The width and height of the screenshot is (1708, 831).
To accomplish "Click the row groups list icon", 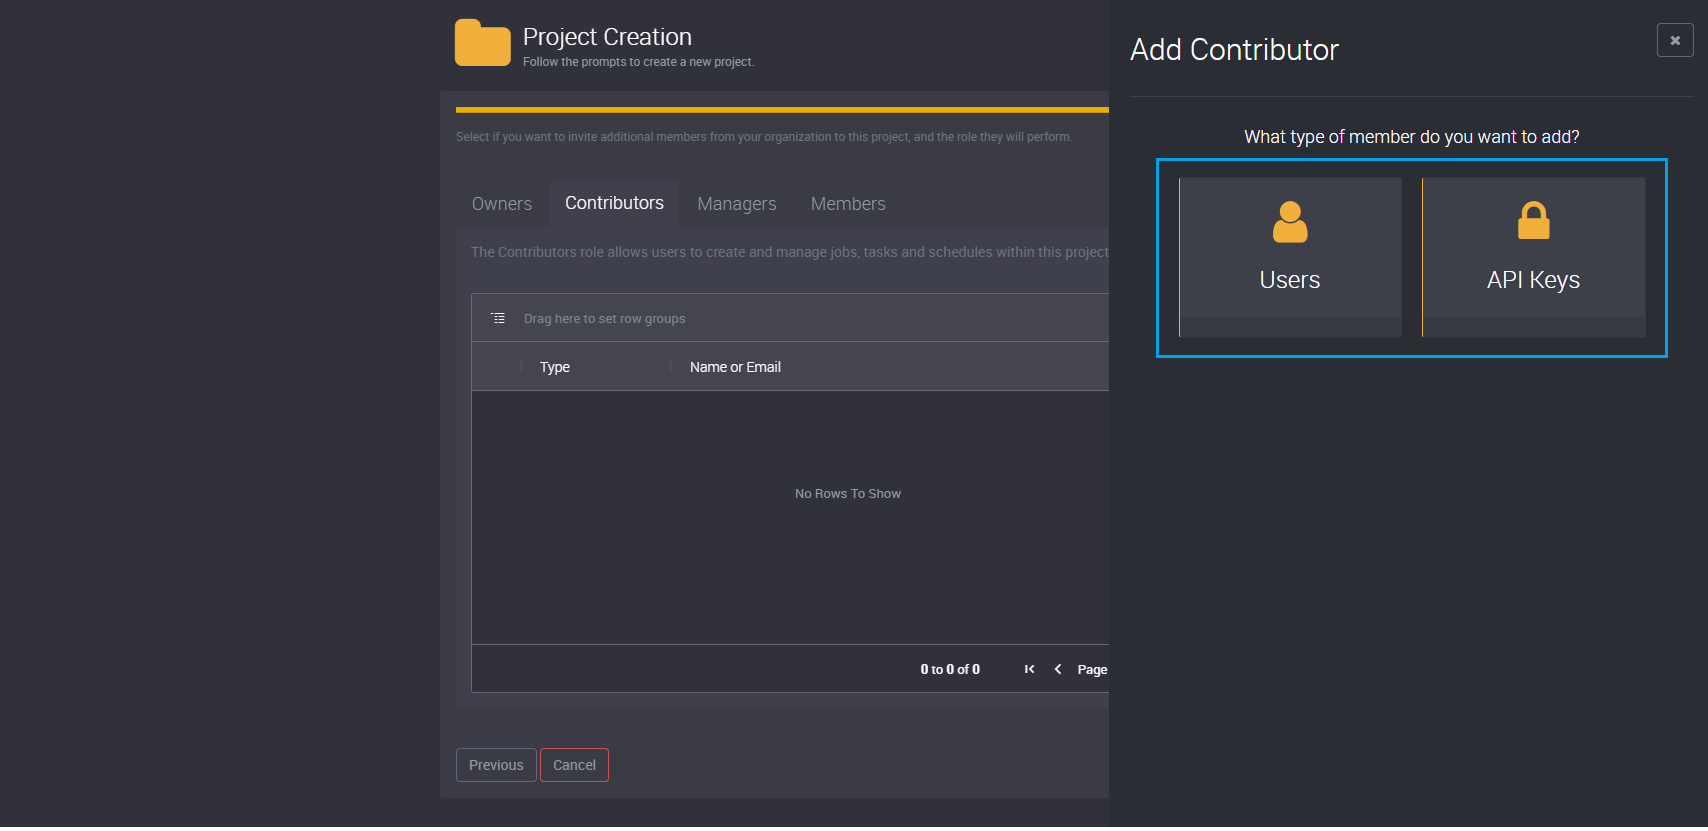I will tap(498, 318).
